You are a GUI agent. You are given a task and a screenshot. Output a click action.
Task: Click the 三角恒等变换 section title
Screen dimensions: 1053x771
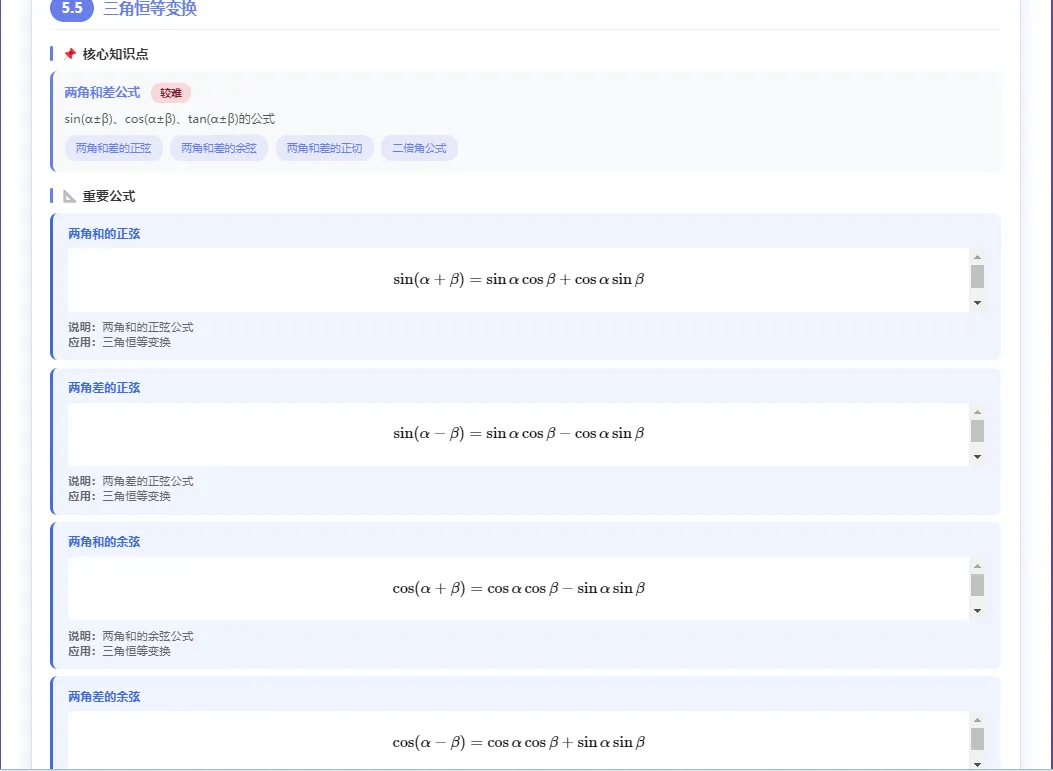click(150, 9)
